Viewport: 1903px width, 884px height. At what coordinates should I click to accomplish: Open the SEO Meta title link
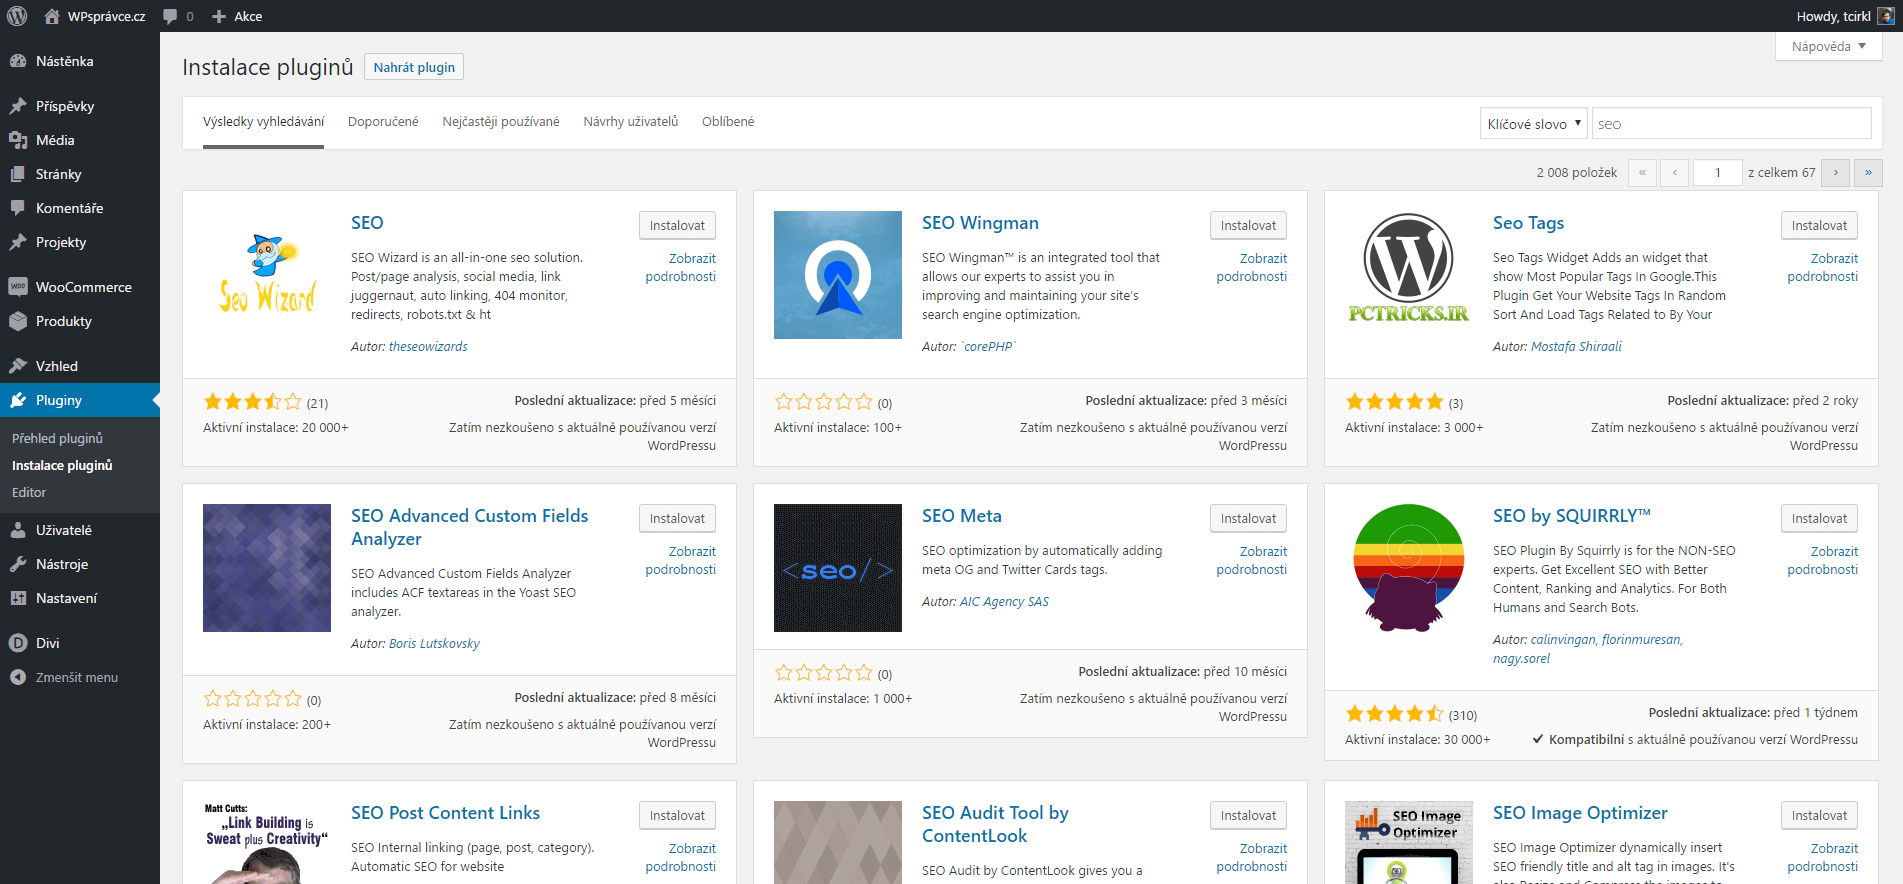point(961,516)
